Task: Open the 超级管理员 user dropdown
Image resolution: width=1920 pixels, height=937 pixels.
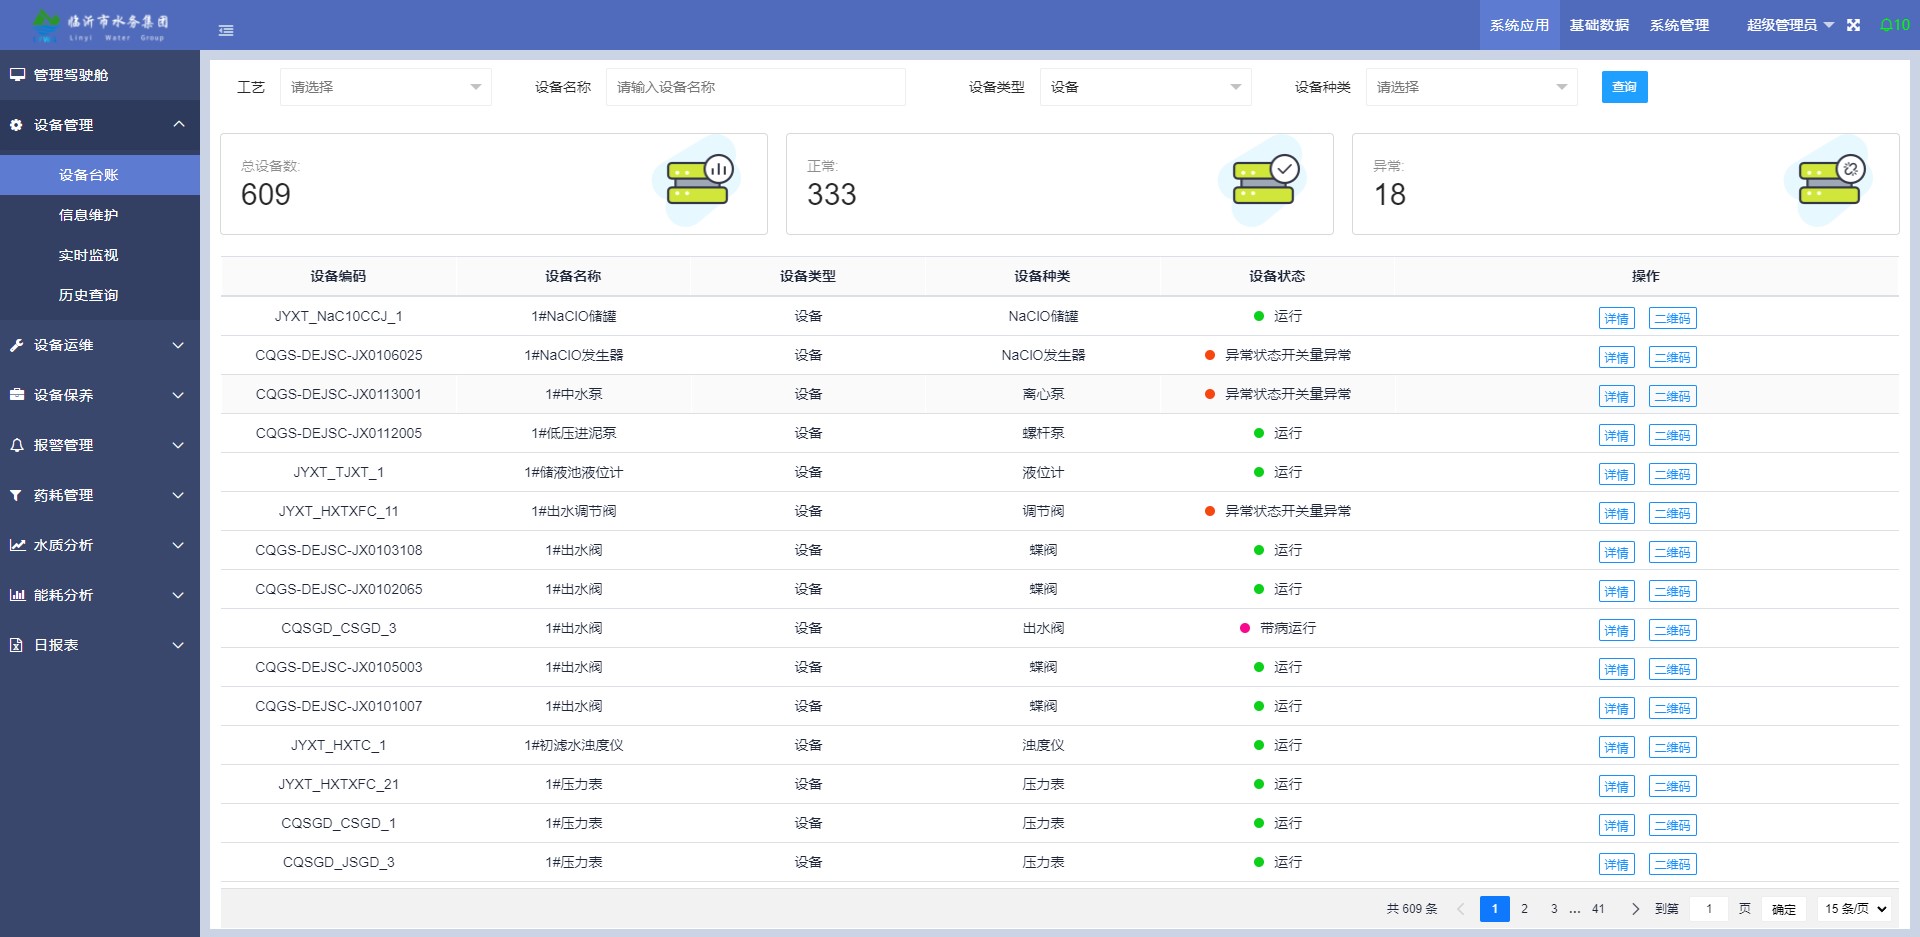Action: point(1790,25)
